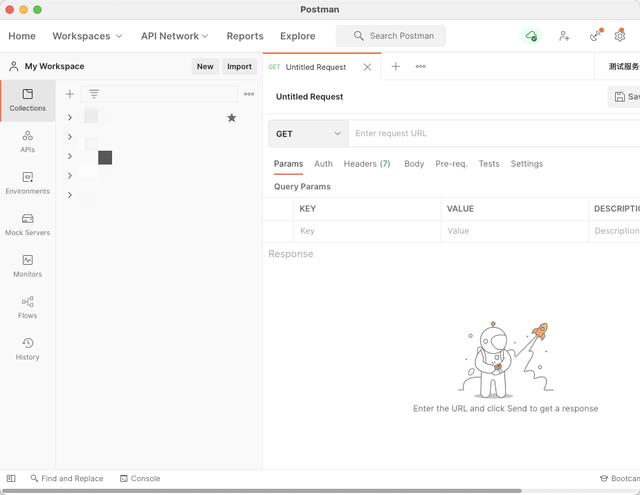Open the History sidebar panel
Viewport: 640px width, 495px height.
click(27, 348)
